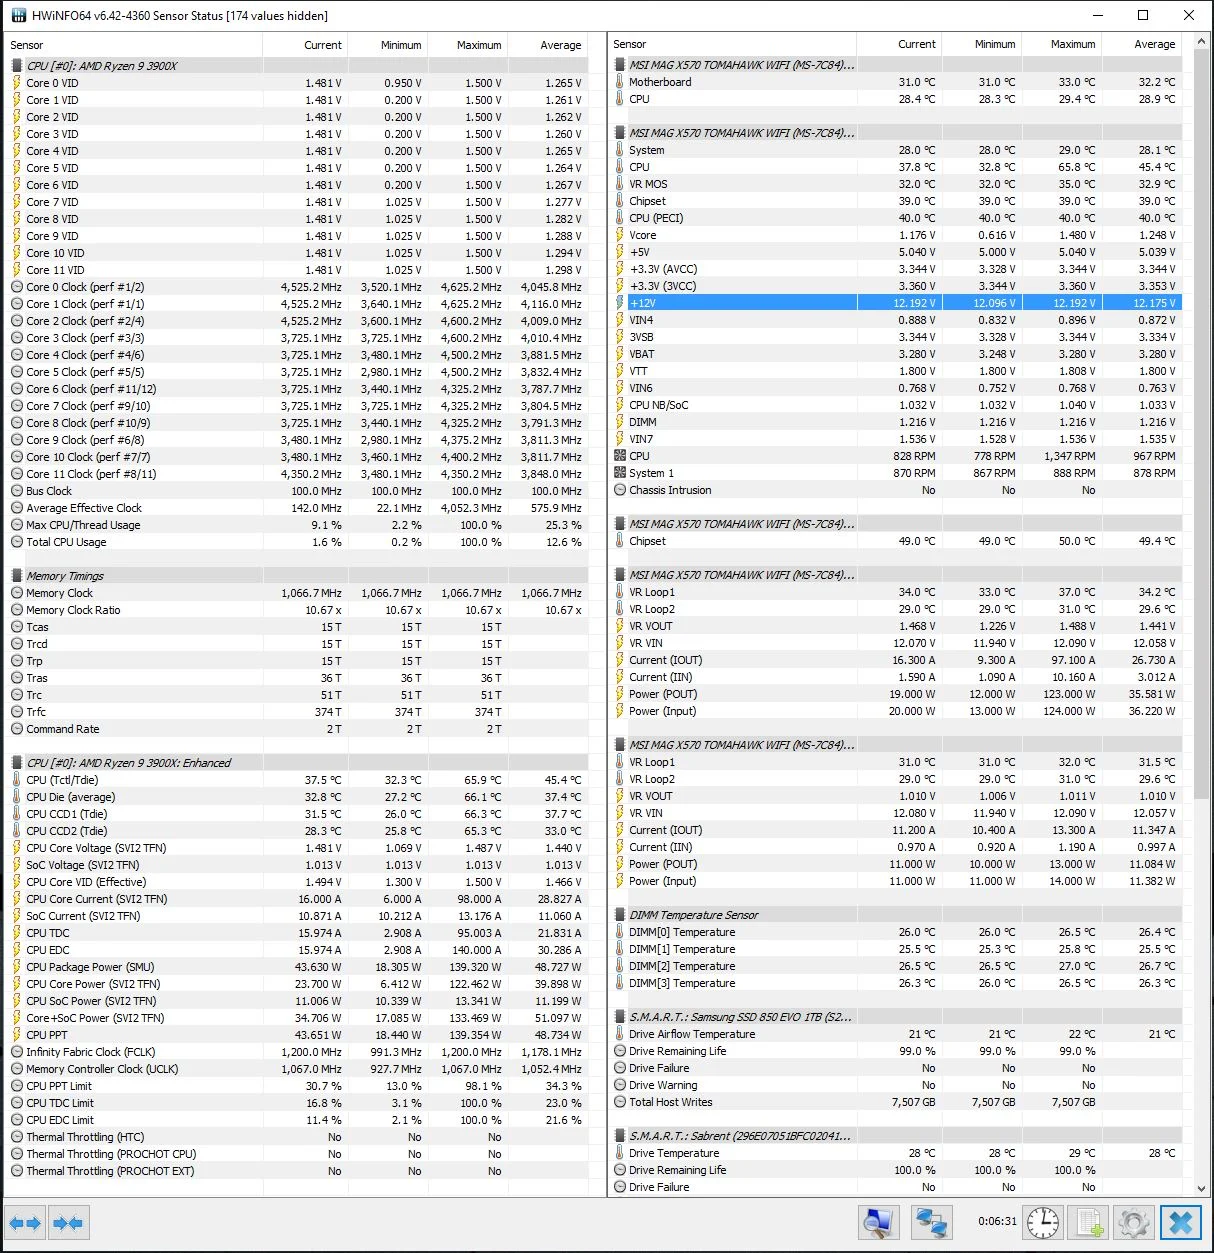Expand the sensor panels with the outward arrows button
Screen dimensions: 1214x1253
[25, 1223]
